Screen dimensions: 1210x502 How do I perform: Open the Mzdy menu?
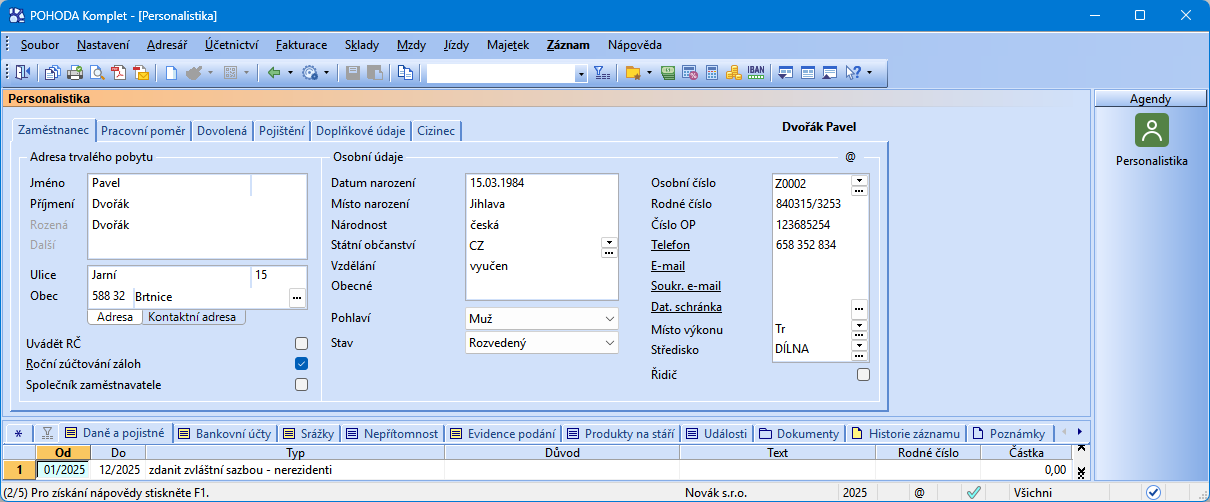click(412, 45)
